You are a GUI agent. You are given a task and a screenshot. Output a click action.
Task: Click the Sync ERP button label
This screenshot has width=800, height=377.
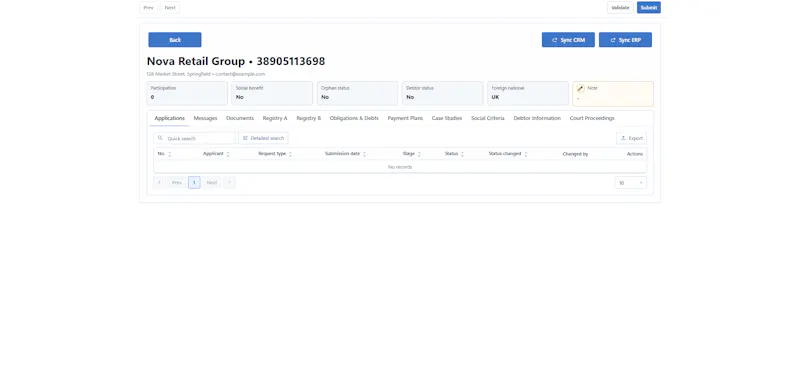coord(630,40)
